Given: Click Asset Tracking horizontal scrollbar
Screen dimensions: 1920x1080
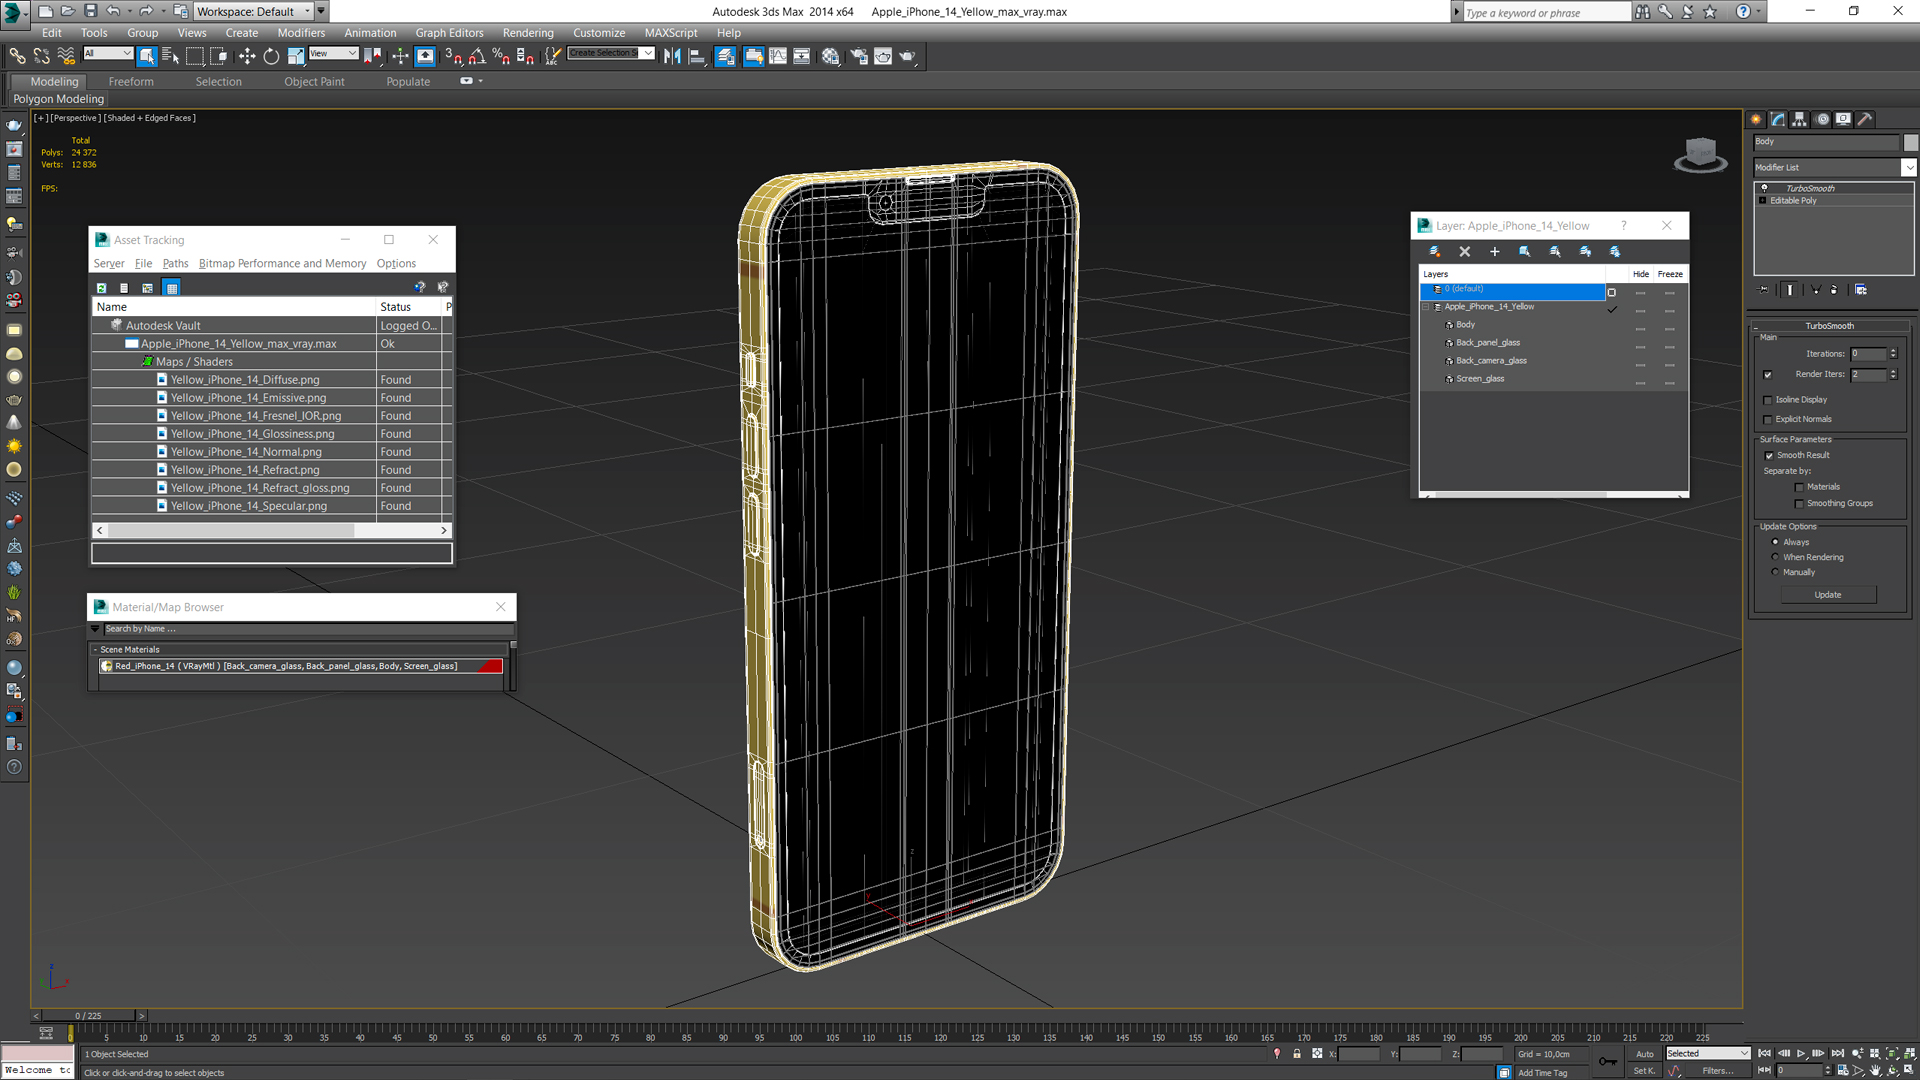Looking at the screenshot, I should pos(272,531).
